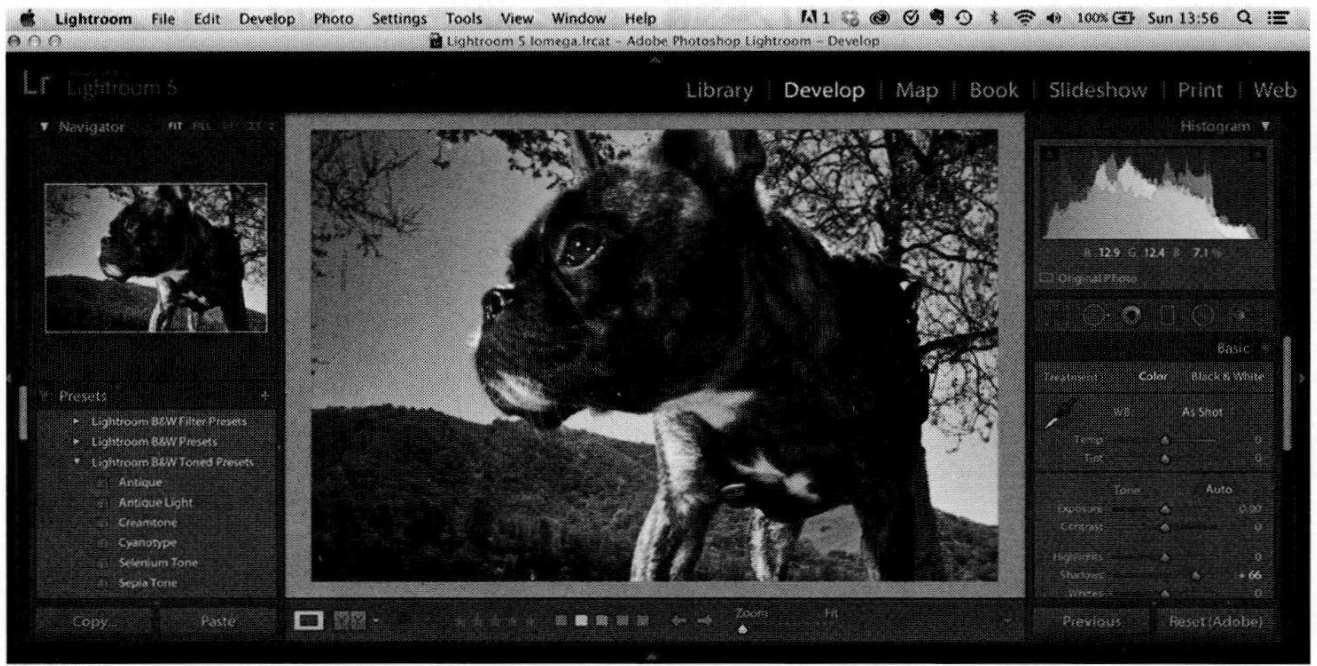
Task: Open the Web module
Action: (x=1274, y=90)
